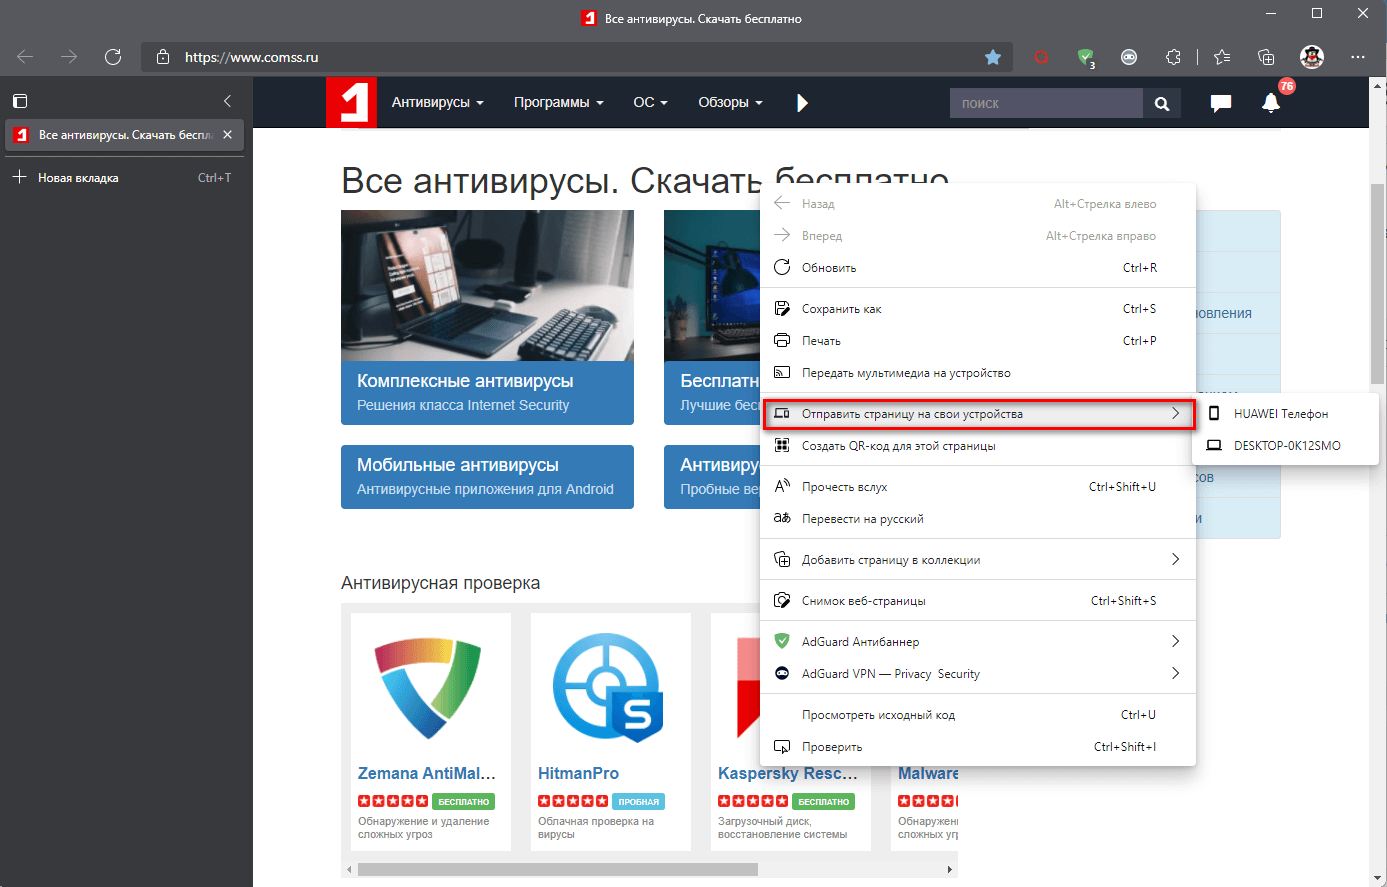Viewport: 1387px width, 887px height.
Task: Choose 'Снимок веб-страницы'
Action: [x=979, y=601]
